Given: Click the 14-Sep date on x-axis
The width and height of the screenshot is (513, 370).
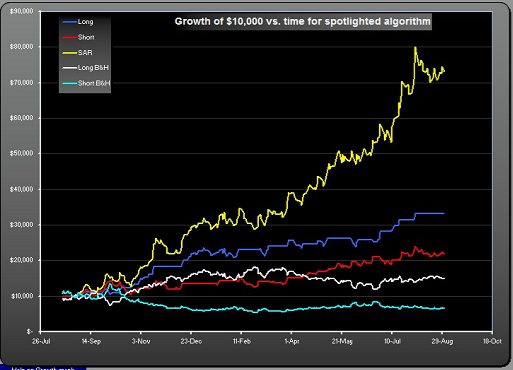Looking at the screenshot, I should coord(91,342).
